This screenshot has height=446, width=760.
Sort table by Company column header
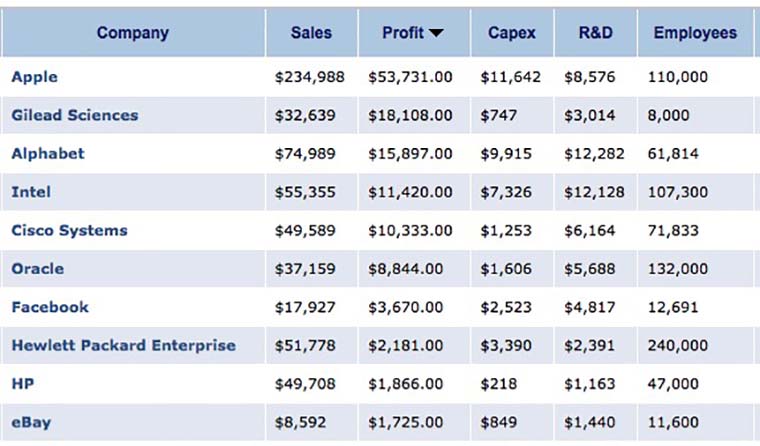click(132, 33)
